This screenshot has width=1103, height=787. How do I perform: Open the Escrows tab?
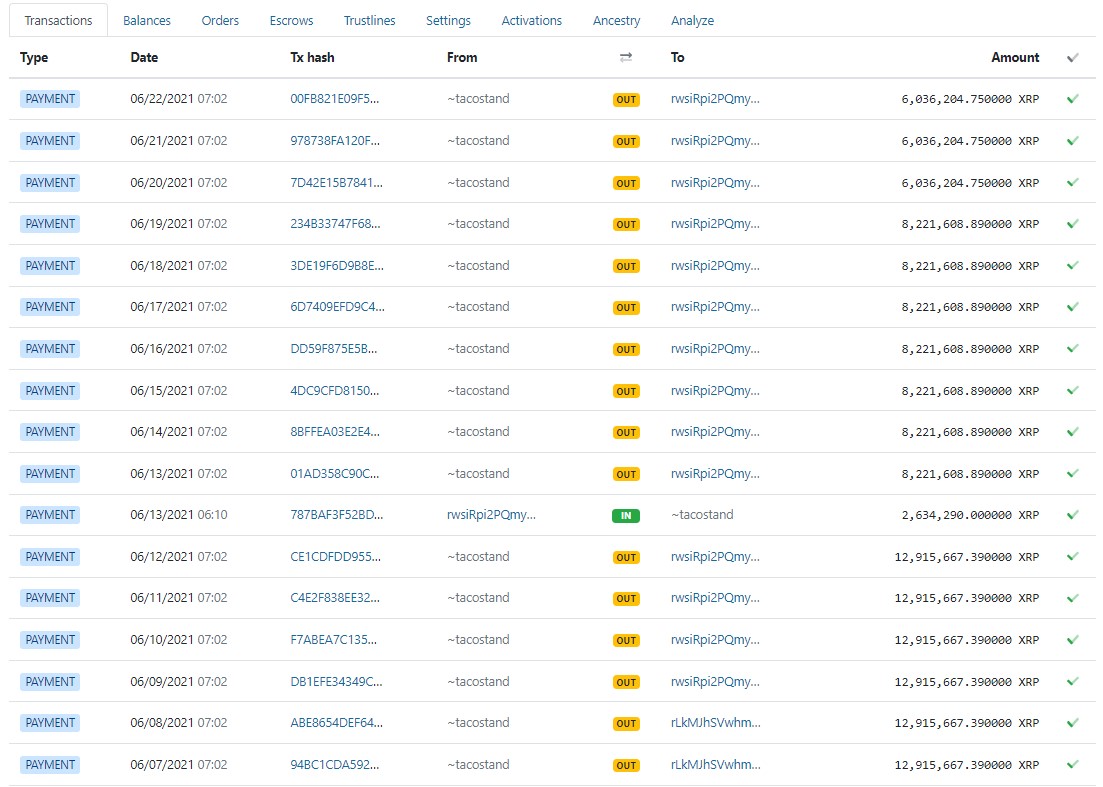click(x=291, y=20)
